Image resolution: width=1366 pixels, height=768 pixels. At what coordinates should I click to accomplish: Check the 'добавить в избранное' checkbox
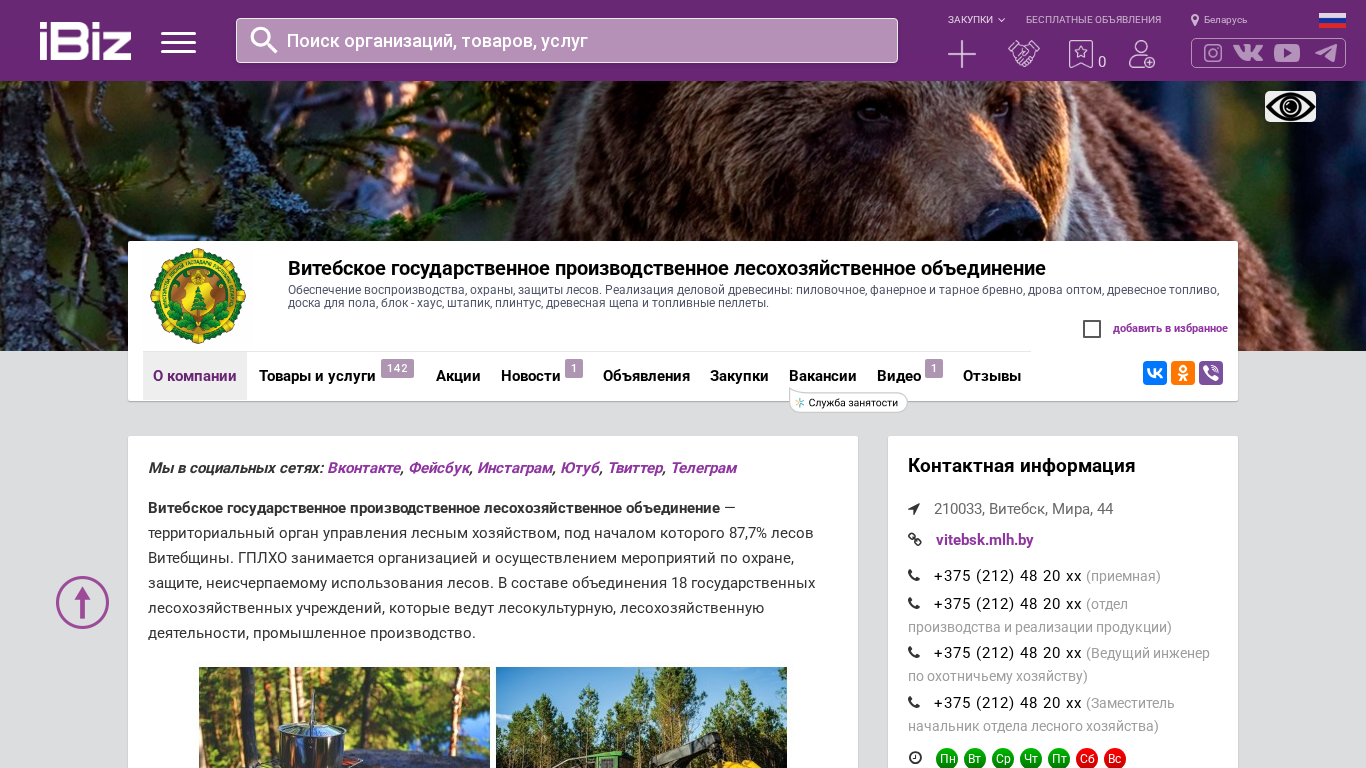pos(1092,329)
